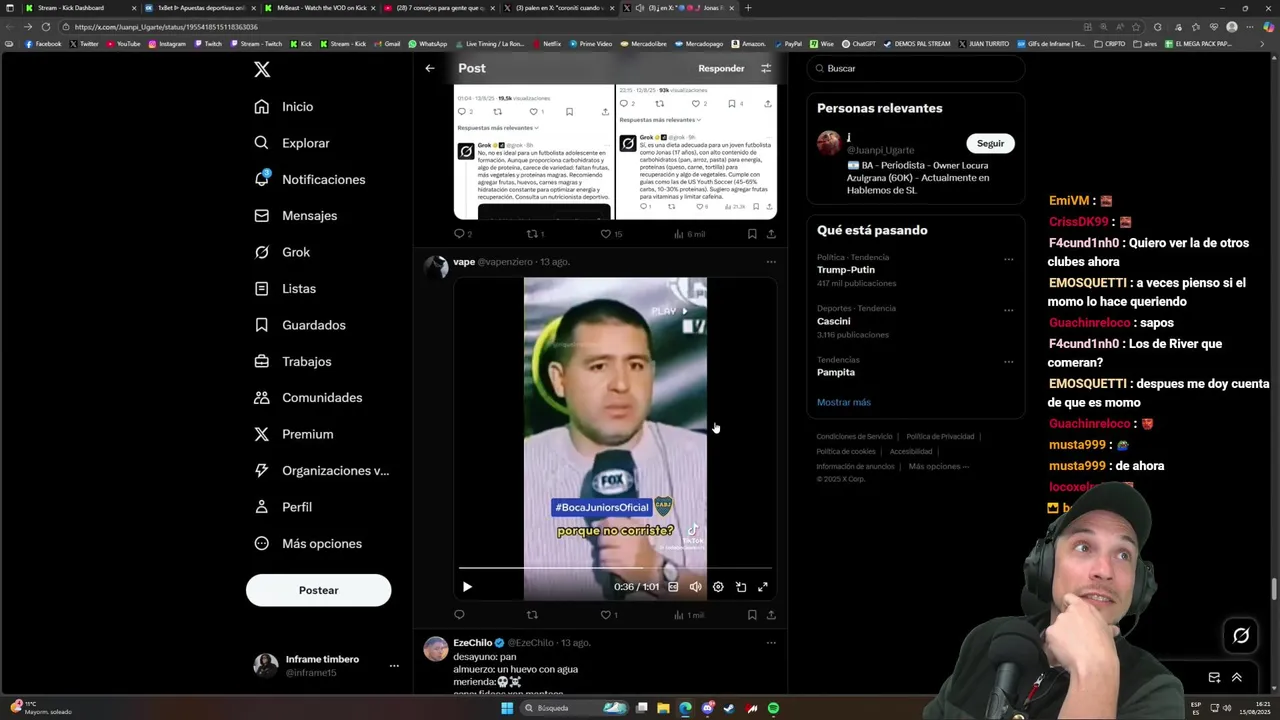Open Comunidades in the sidebar
The width and height of the screenshot is (1280, 720).
[309, 398]
